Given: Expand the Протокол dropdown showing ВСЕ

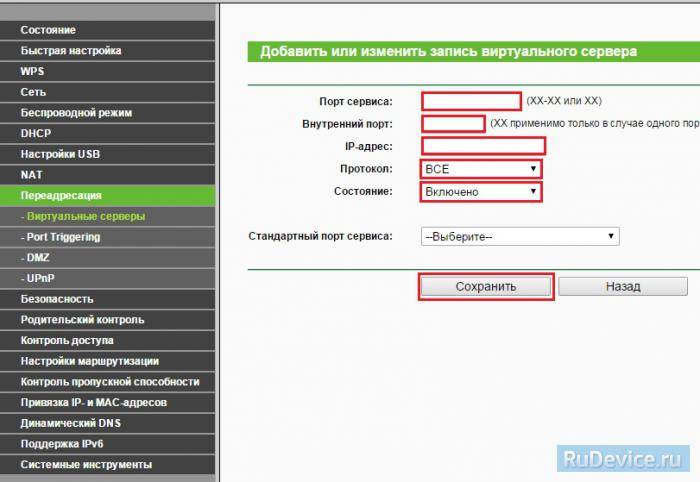Looking at the screenshot, I should (x=481, y=169).
